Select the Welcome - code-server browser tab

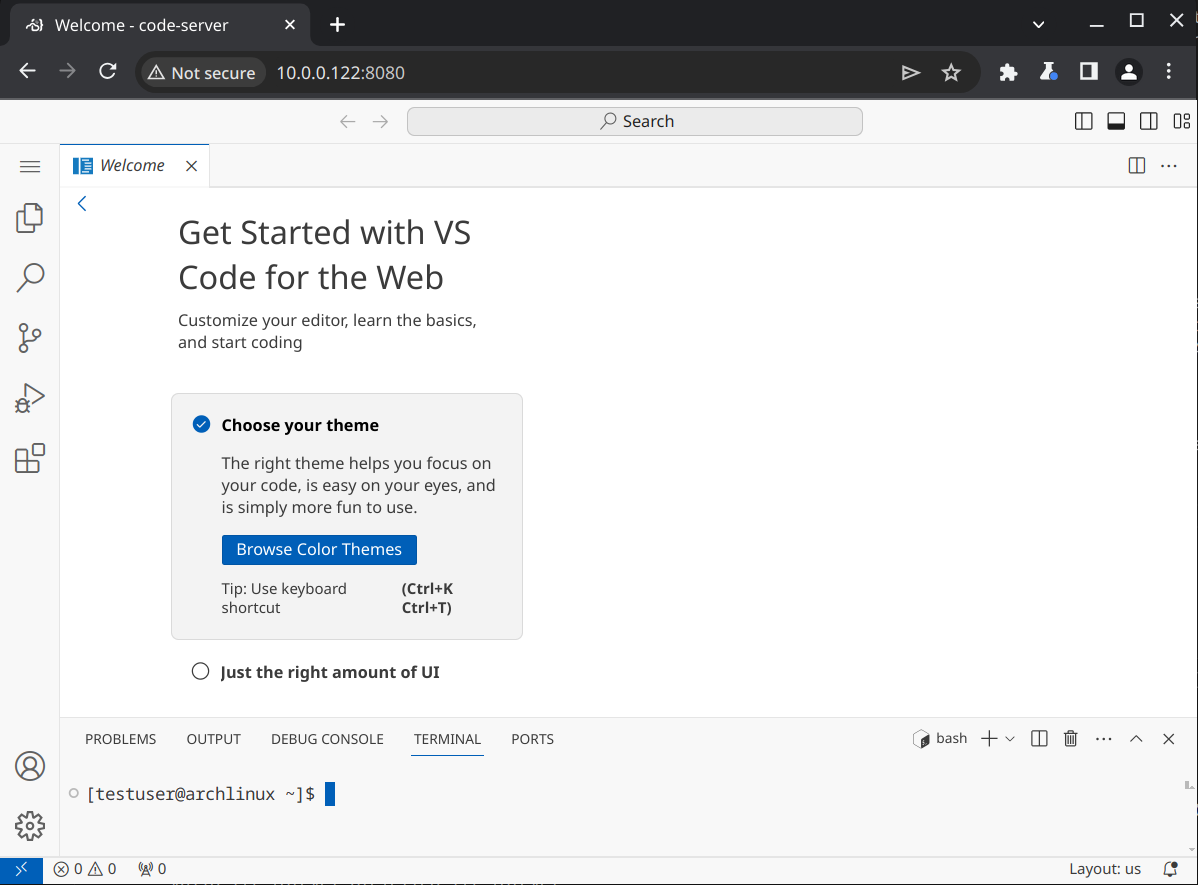pos(160,24)
